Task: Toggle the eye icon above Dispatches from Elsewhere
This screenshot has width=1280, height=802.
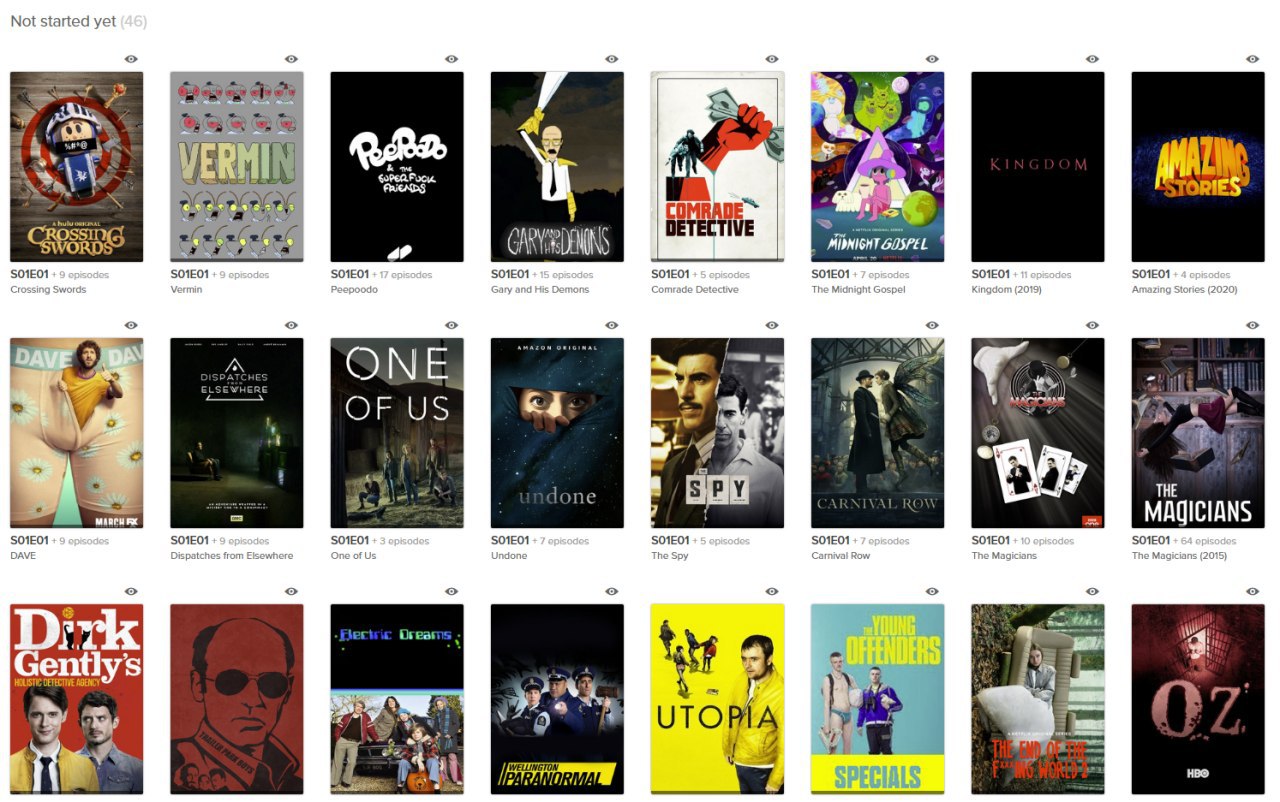Action: pos(291,325)
